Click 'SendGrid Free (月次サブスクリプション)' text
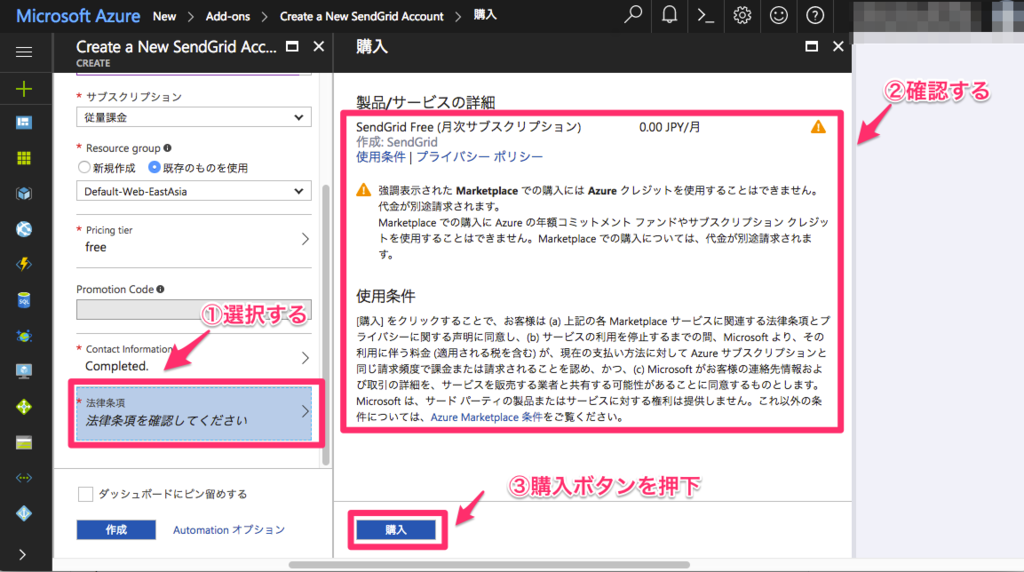Screen dimensions: 1024x572 468,127
